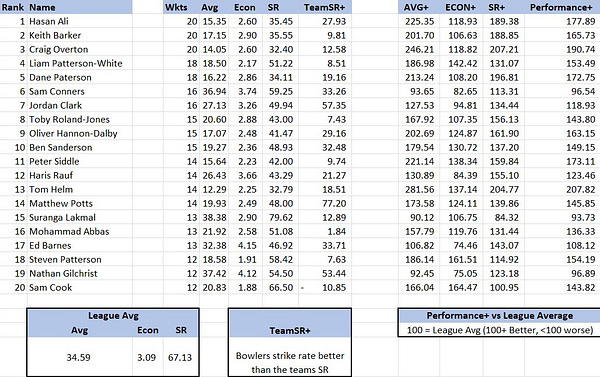Click the TeamSR+ header in top table

[x=325, y=7]
